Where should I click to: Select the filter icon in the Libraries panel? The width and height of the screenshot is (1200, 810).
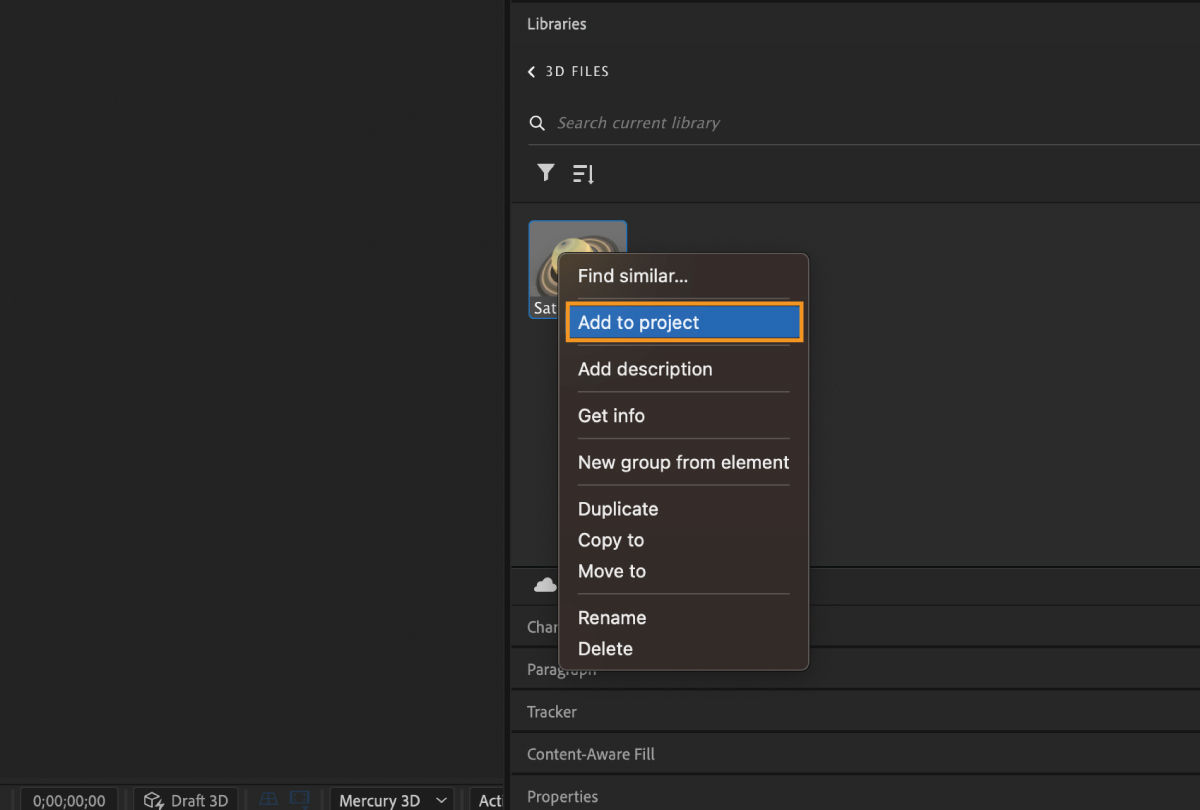(545, 173)
